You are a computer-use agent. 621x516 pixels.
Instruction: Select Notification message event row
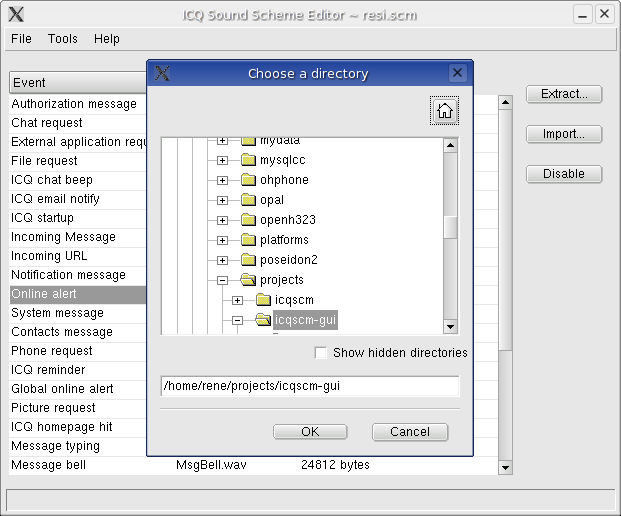(78, 275)
